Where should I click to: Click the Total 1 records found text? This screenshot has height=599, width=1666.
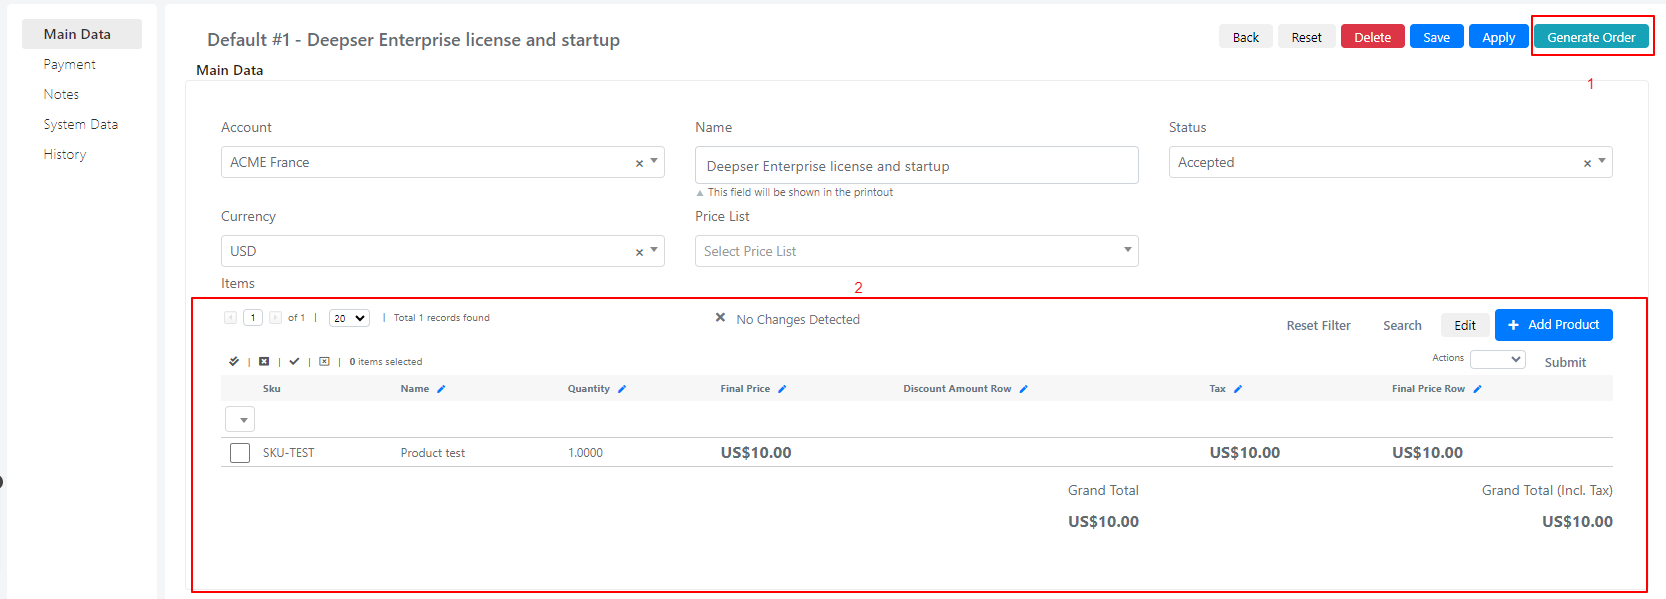(x=441, y=318)
